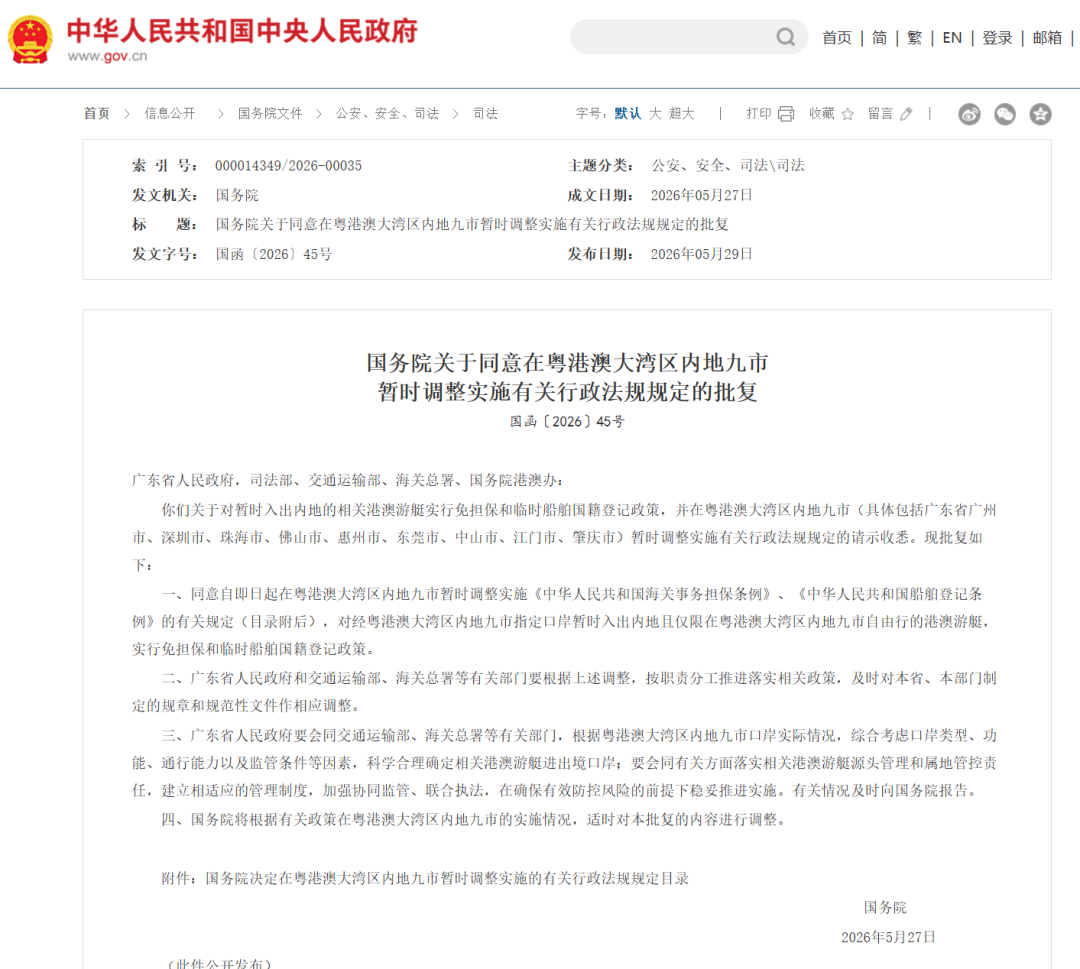This screenshot has height=969, width=1080.
Task: Click the addressee line 广东省人民政府，司法部
Action: coord(348,481)
